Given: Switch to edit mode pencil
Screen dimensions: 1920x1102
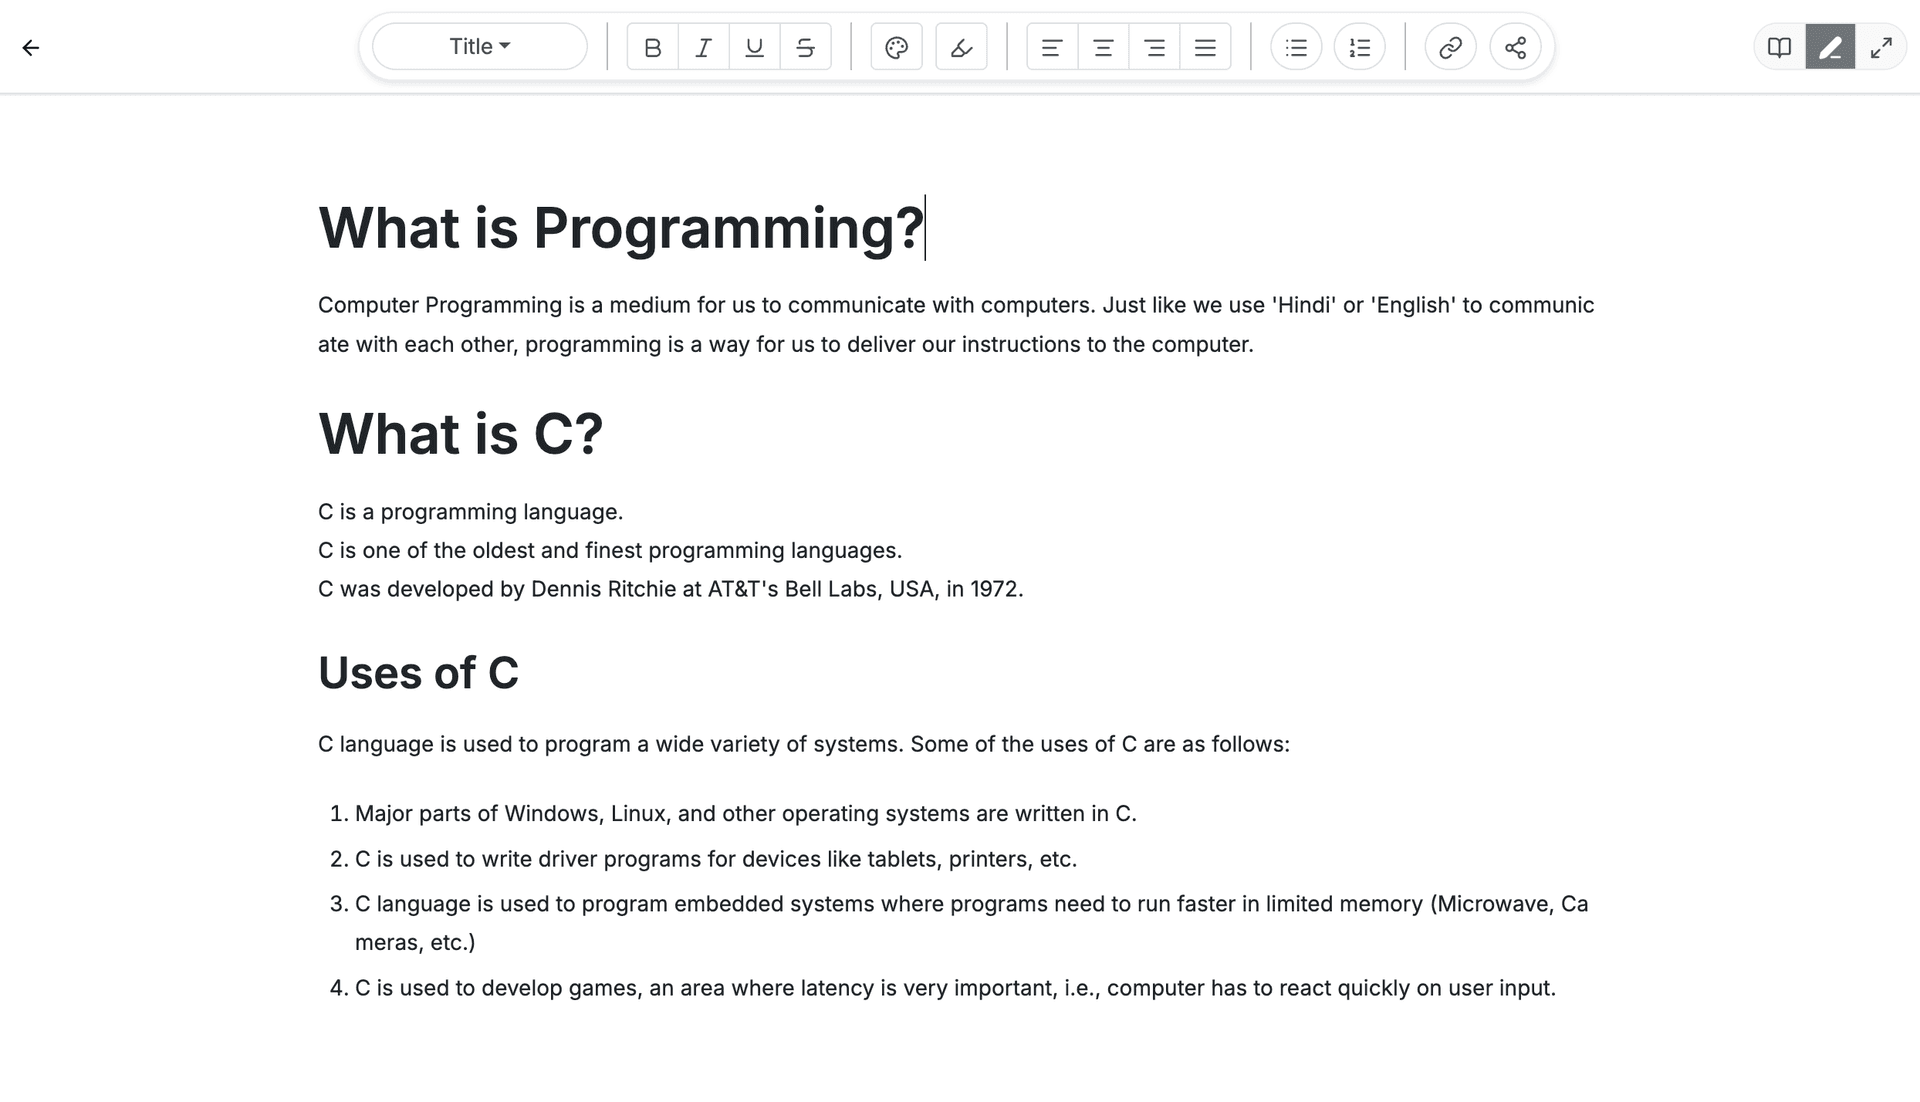Looking at the screenshot, I should point(1830,47).
